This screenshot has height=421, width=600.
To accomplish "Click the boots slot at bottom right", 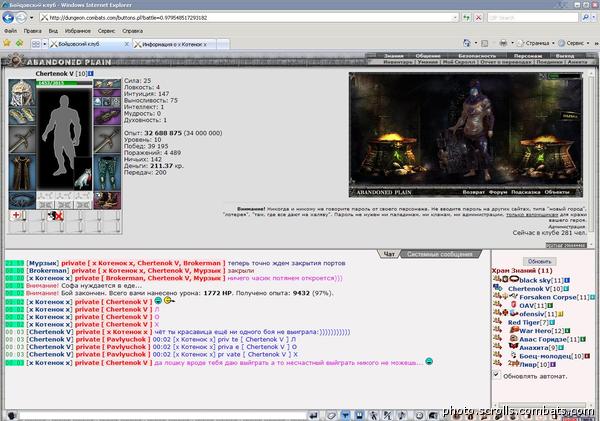I will pyautogui.click(x=107, y=200).
